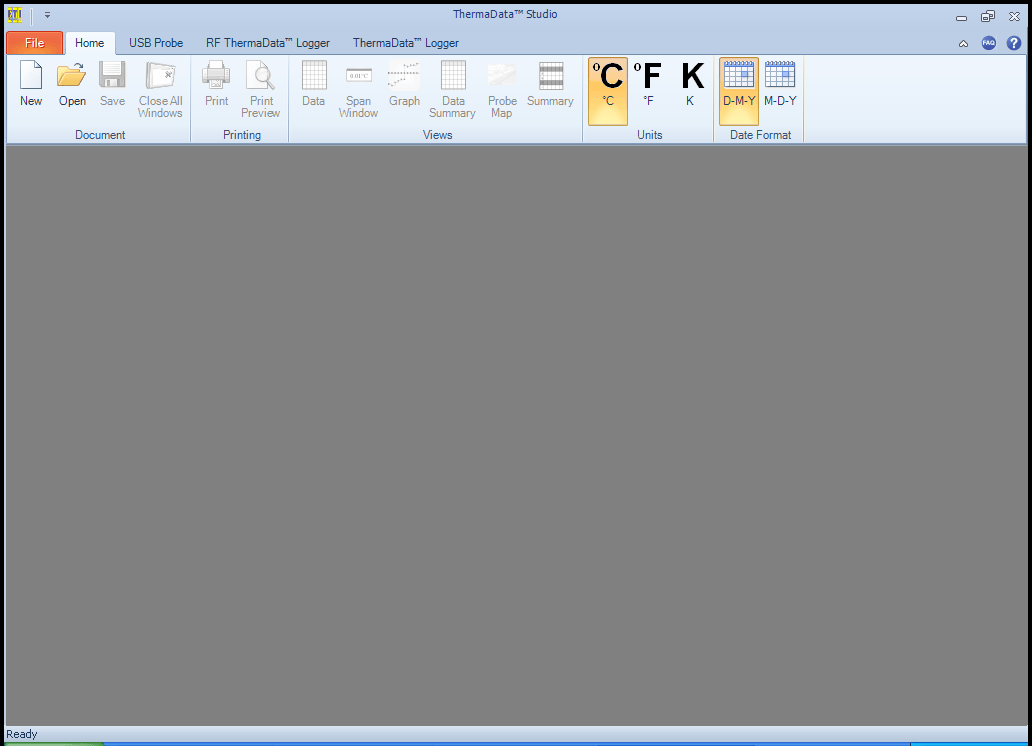The height and width of the screenshot is (746, 1032).
Task: Minimize the ThermaData Studio window
Action: [962, 17]
